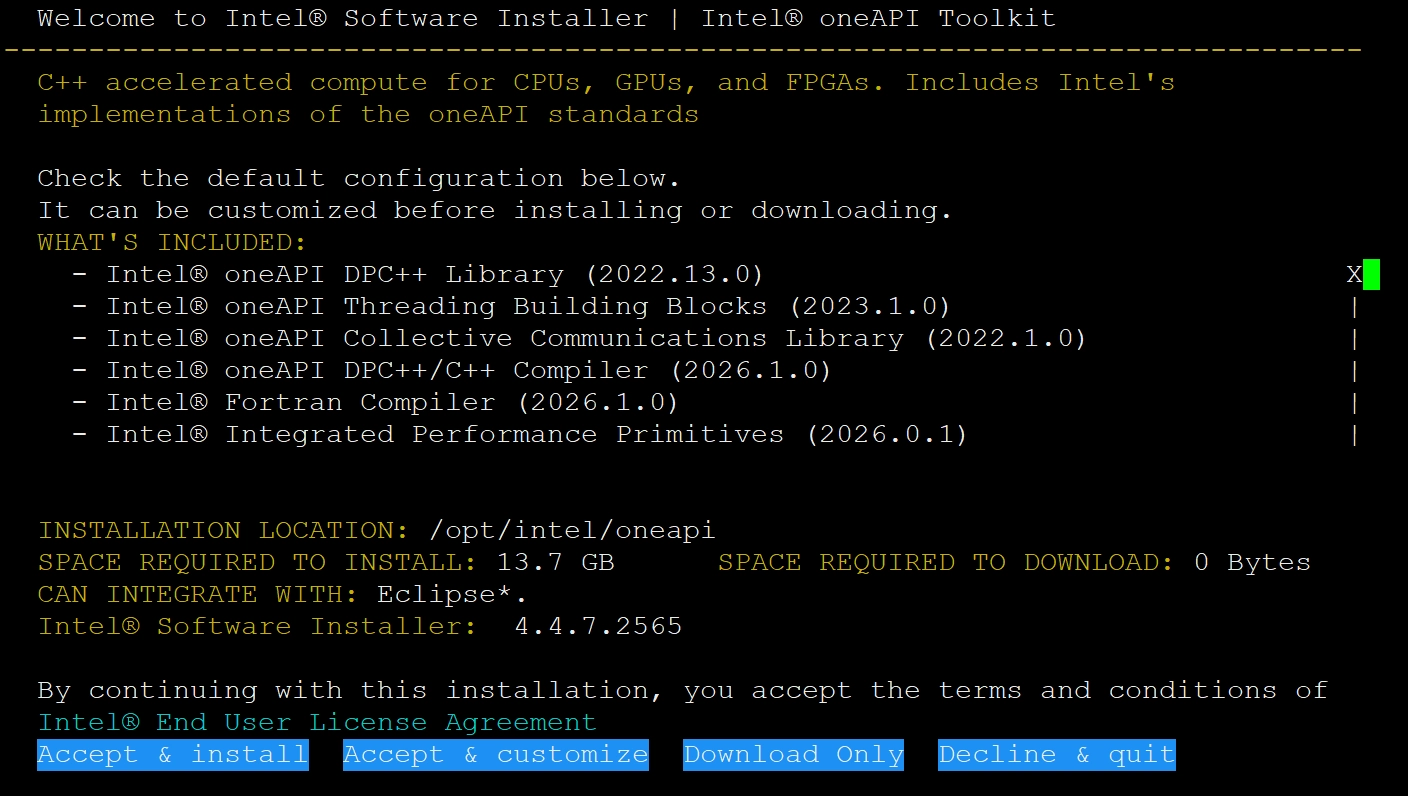Click the scrollbar track beside Performance Primitives row
1408x796 pixels.
coord(1355,435)
